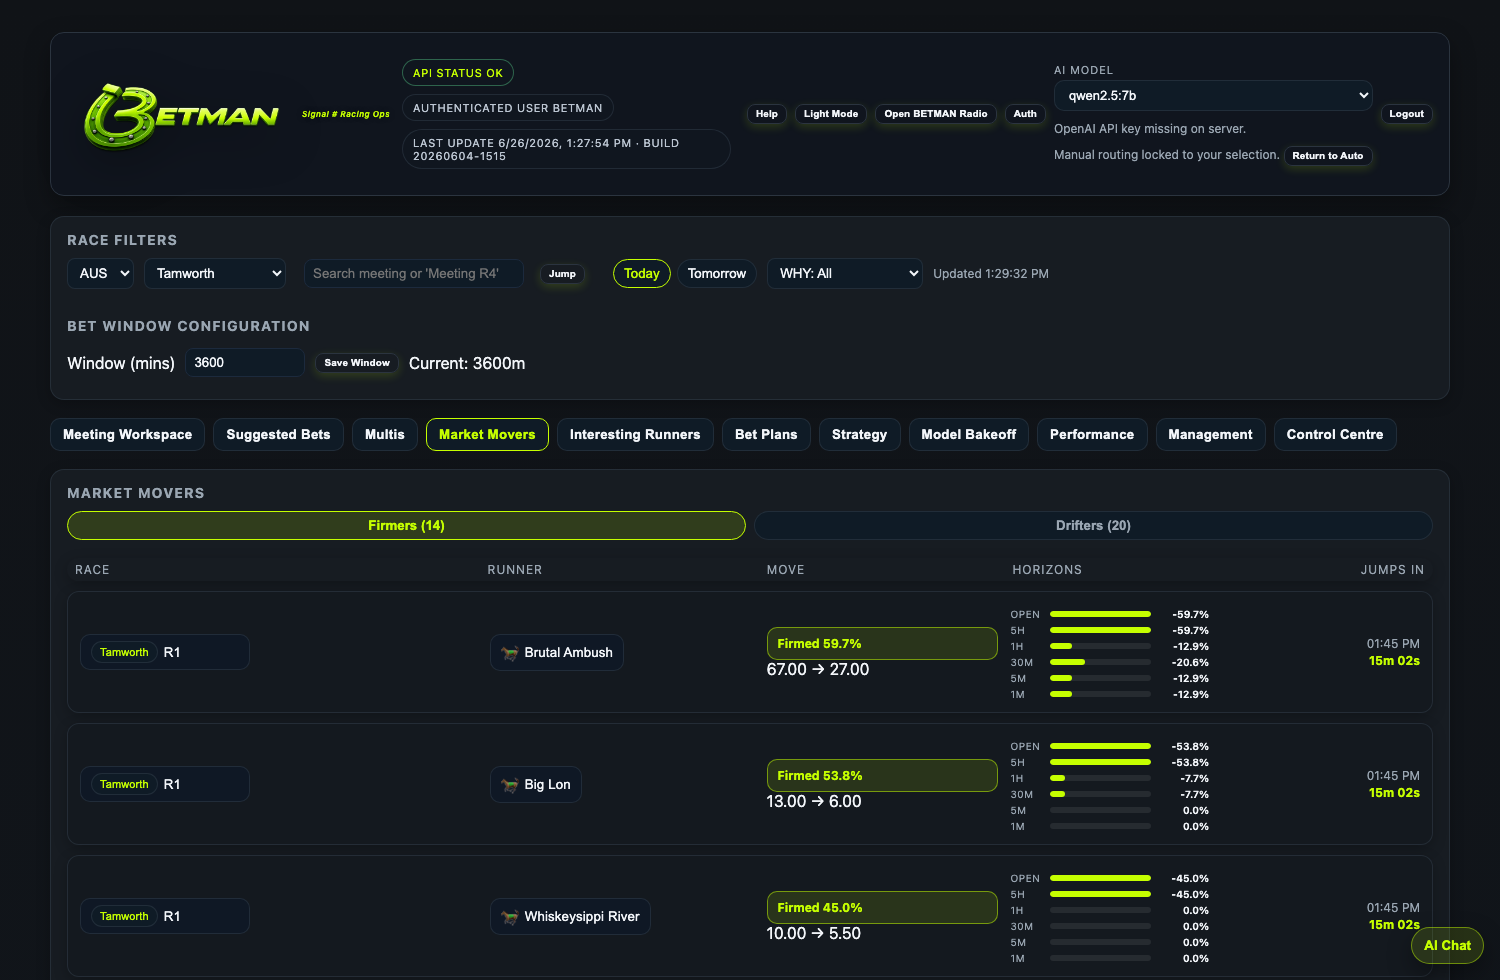The width and height of the screenshot is (1500, 980).
Task: Click the horse icon beside Brutal Ambush
Action: pos(510,653)
